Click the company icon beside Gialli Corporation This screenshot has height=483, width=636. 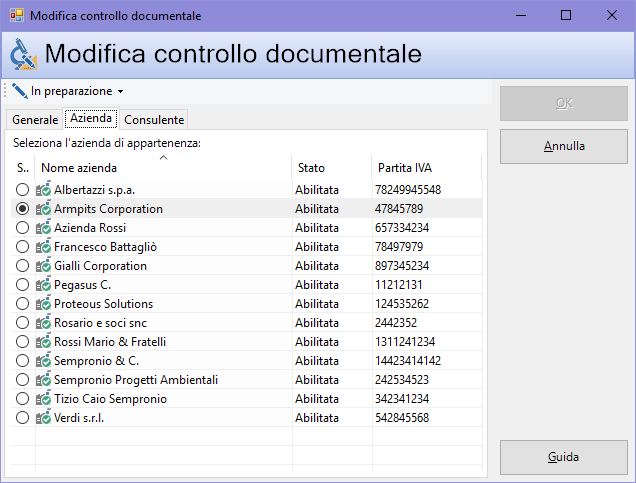click(43, 265)
